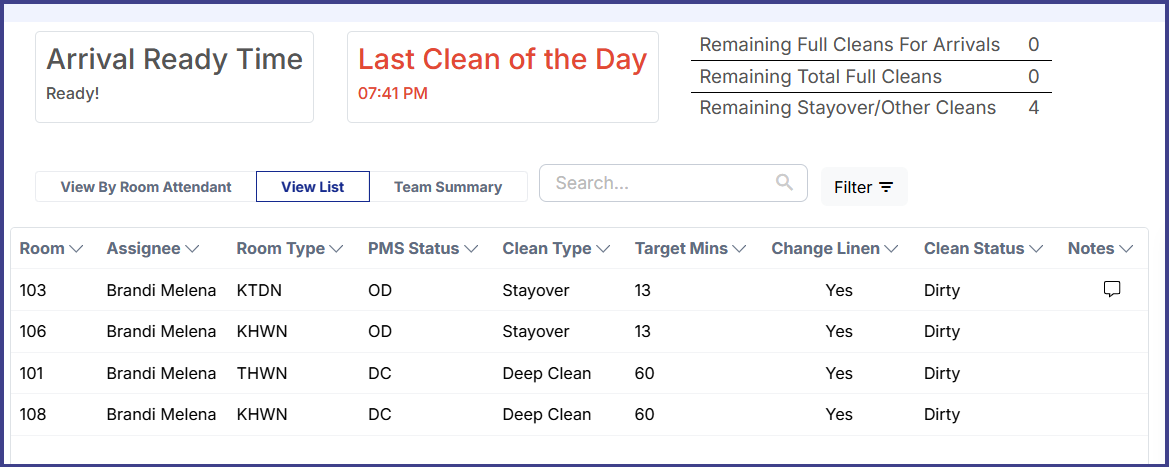Image resolution: width=1169 pixels, height=467 pixels.
Task: Expand Clean Type column chevron
Action: [603, 249]
